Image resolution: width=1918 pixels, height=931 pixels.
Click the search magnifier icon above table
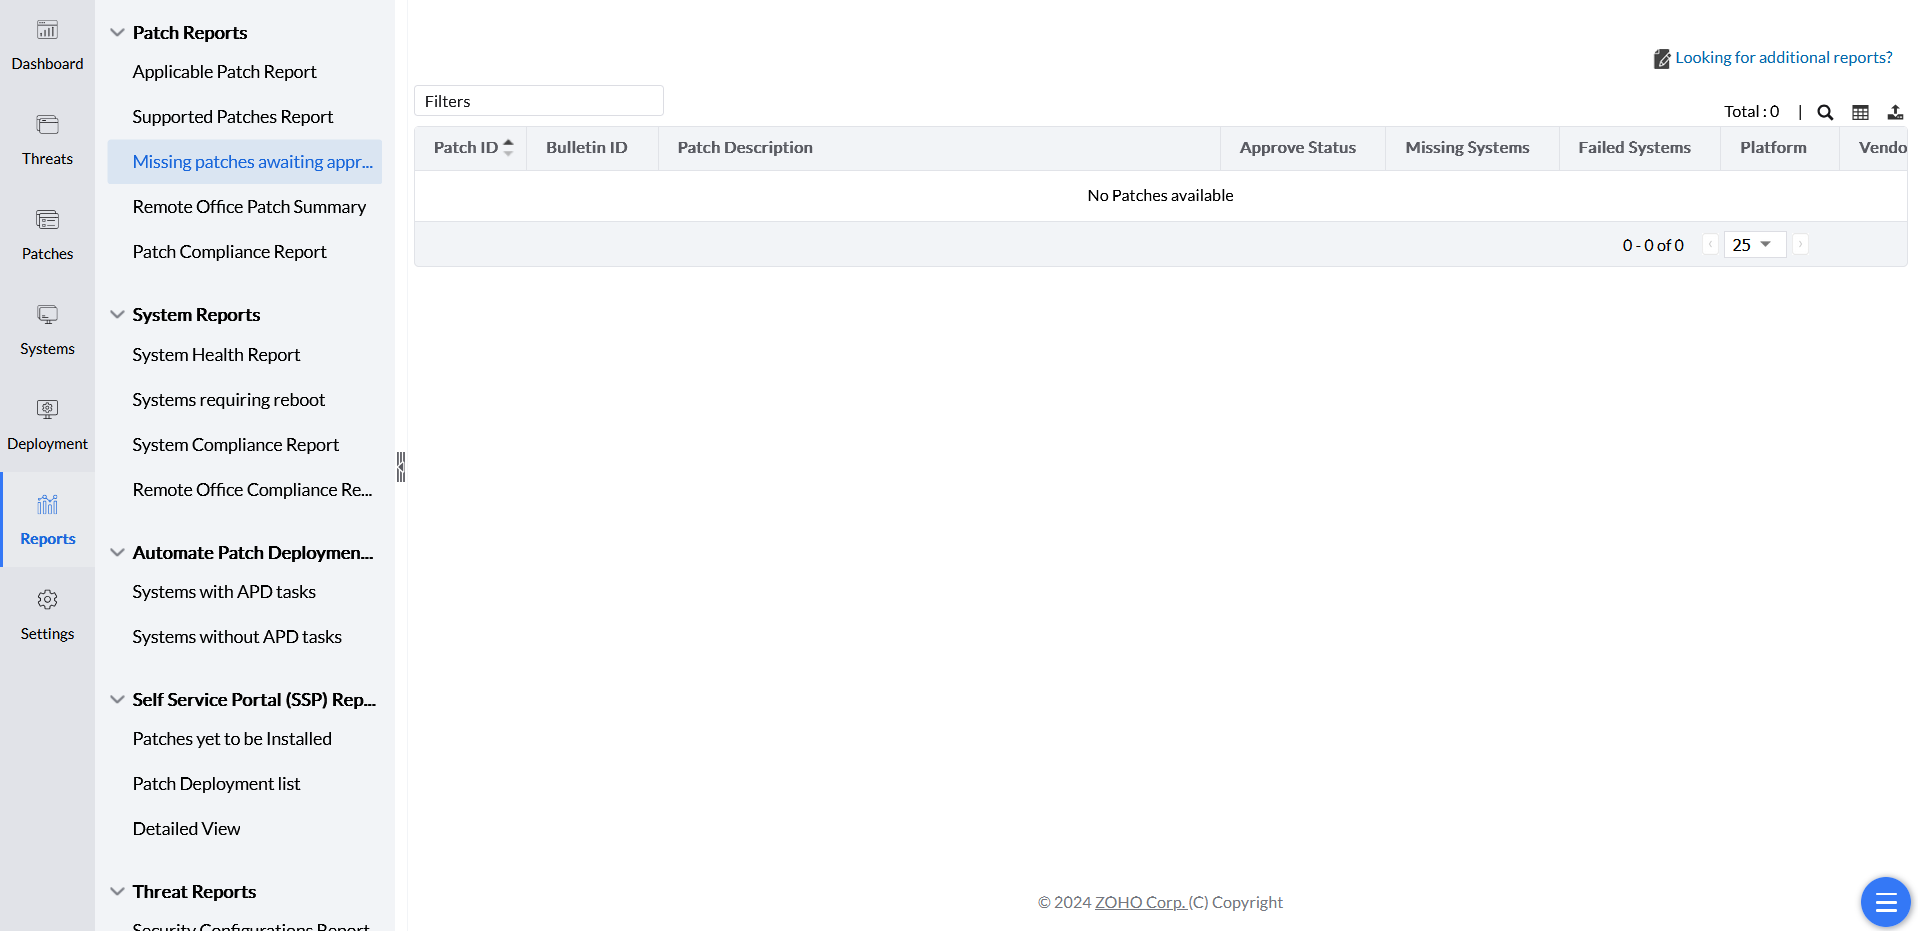tap(1825, 112)
